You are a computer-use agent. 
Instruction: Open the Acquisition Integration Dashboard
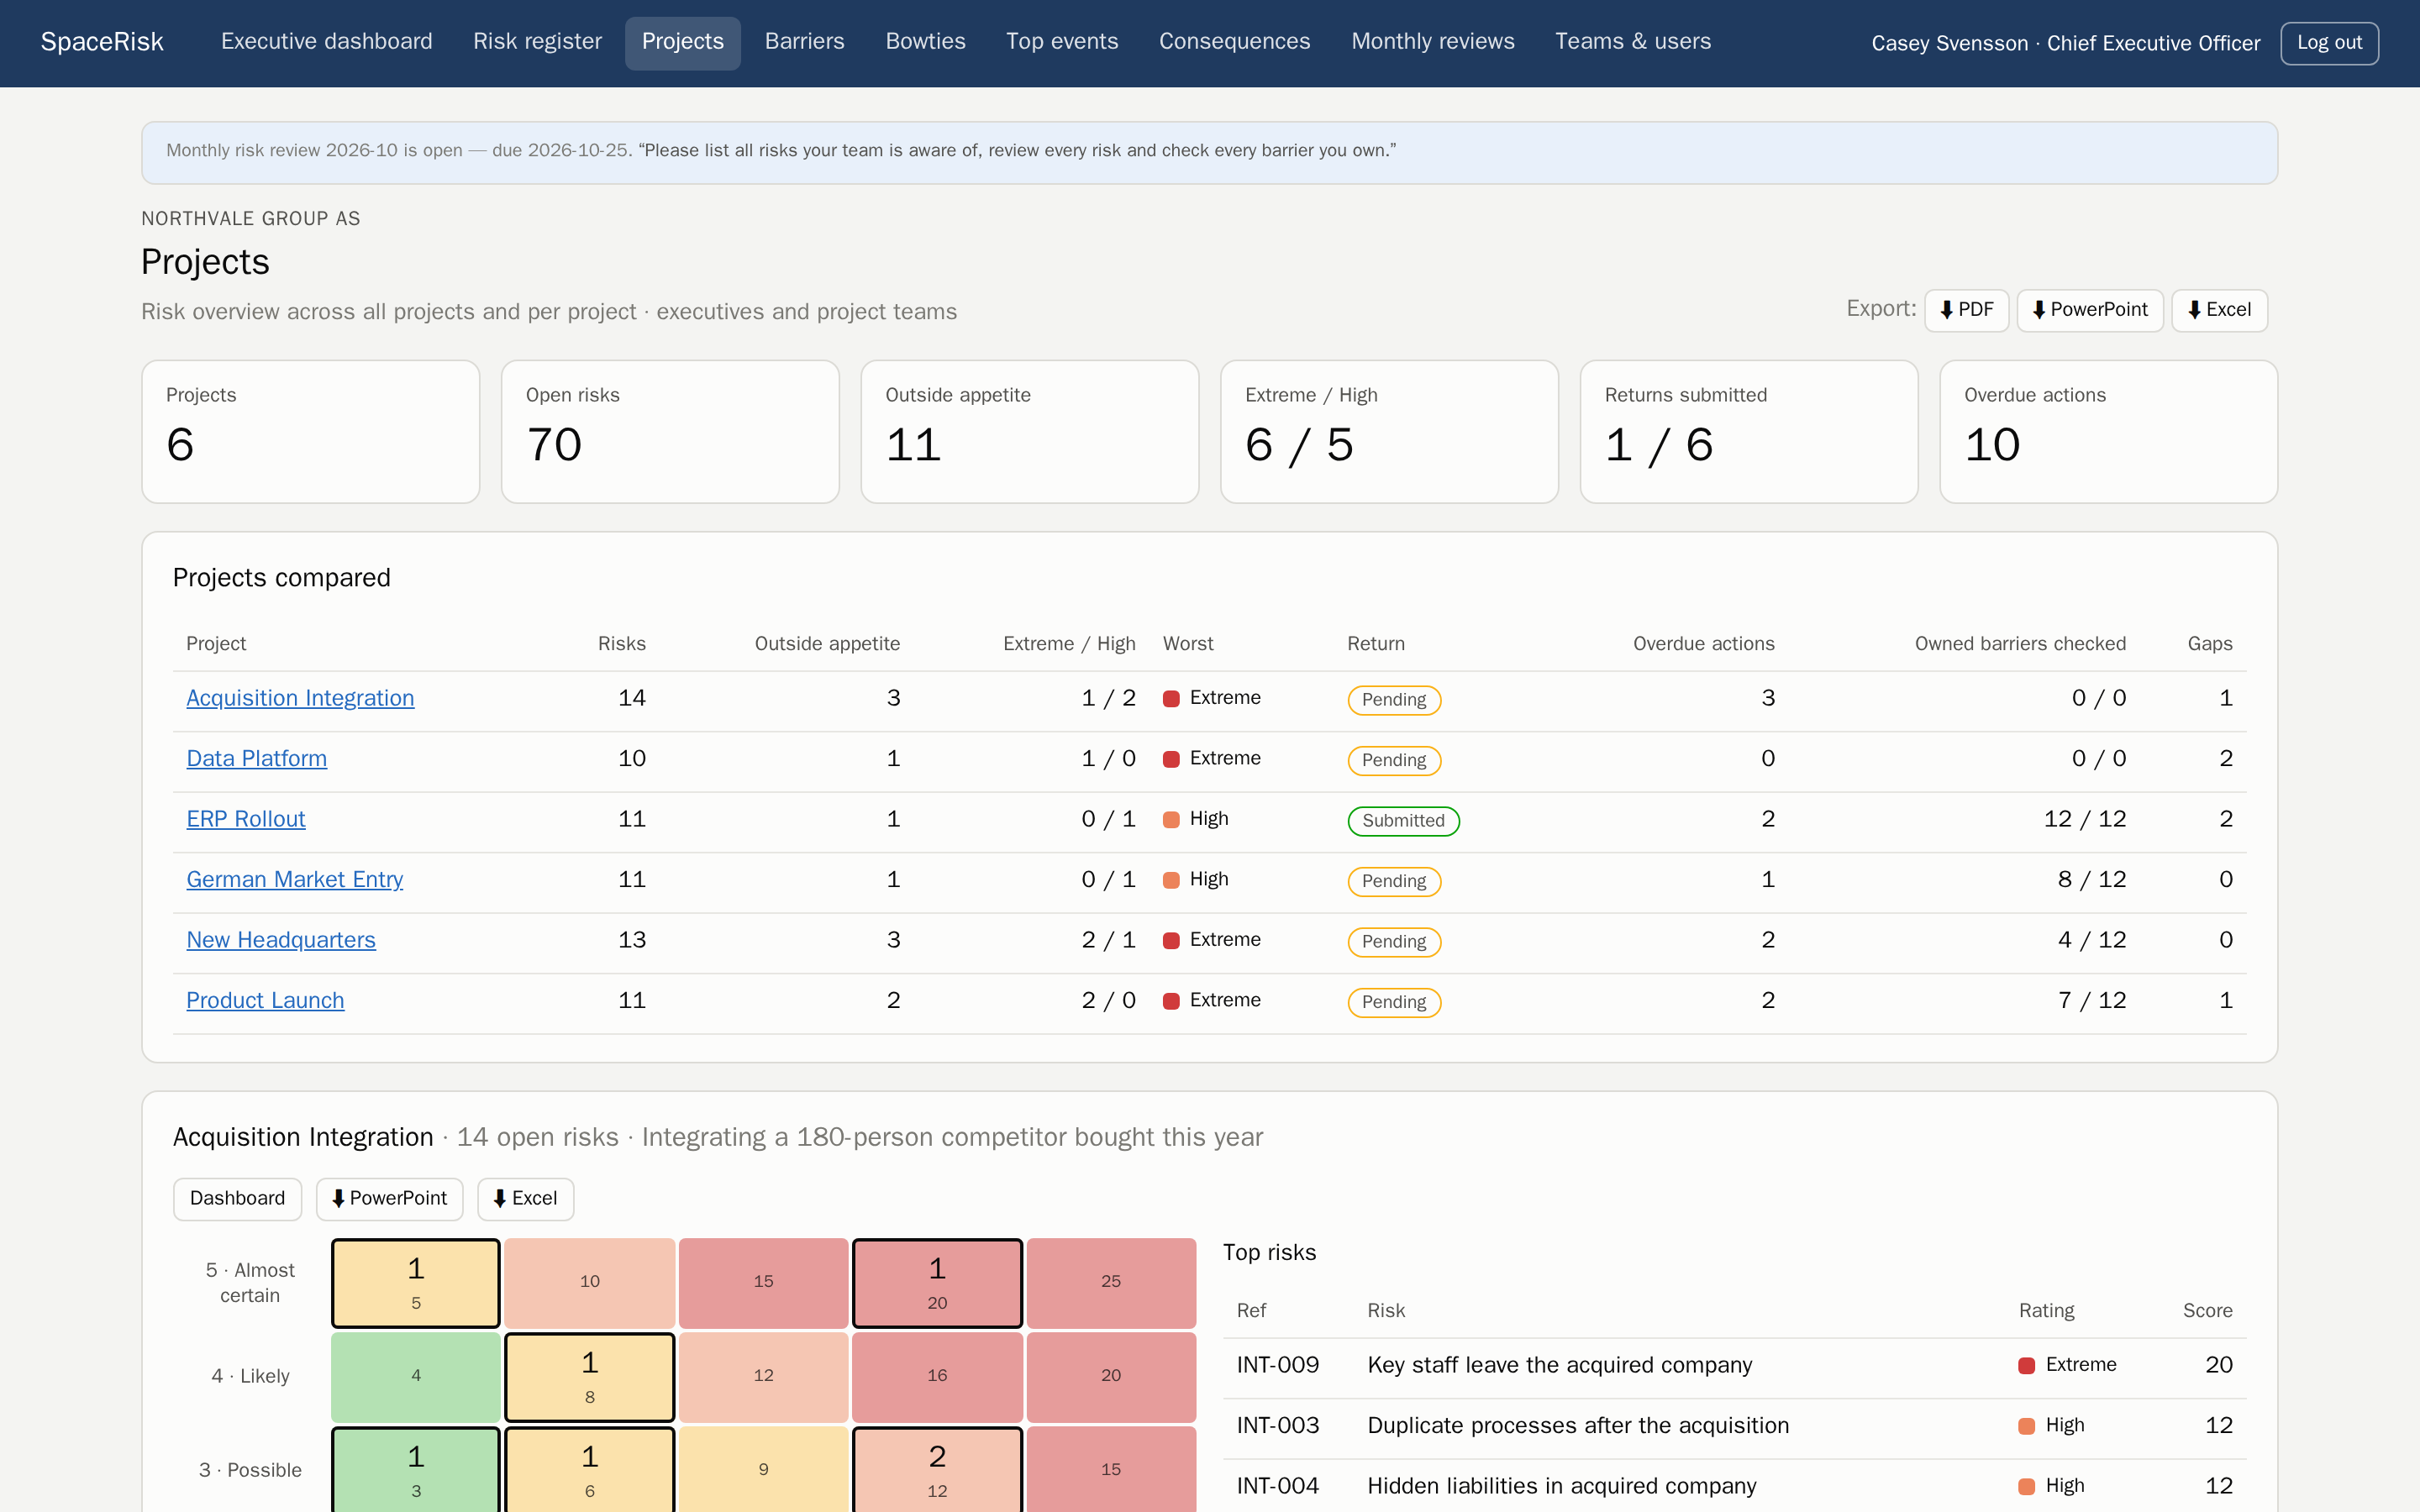(237, 1198)
